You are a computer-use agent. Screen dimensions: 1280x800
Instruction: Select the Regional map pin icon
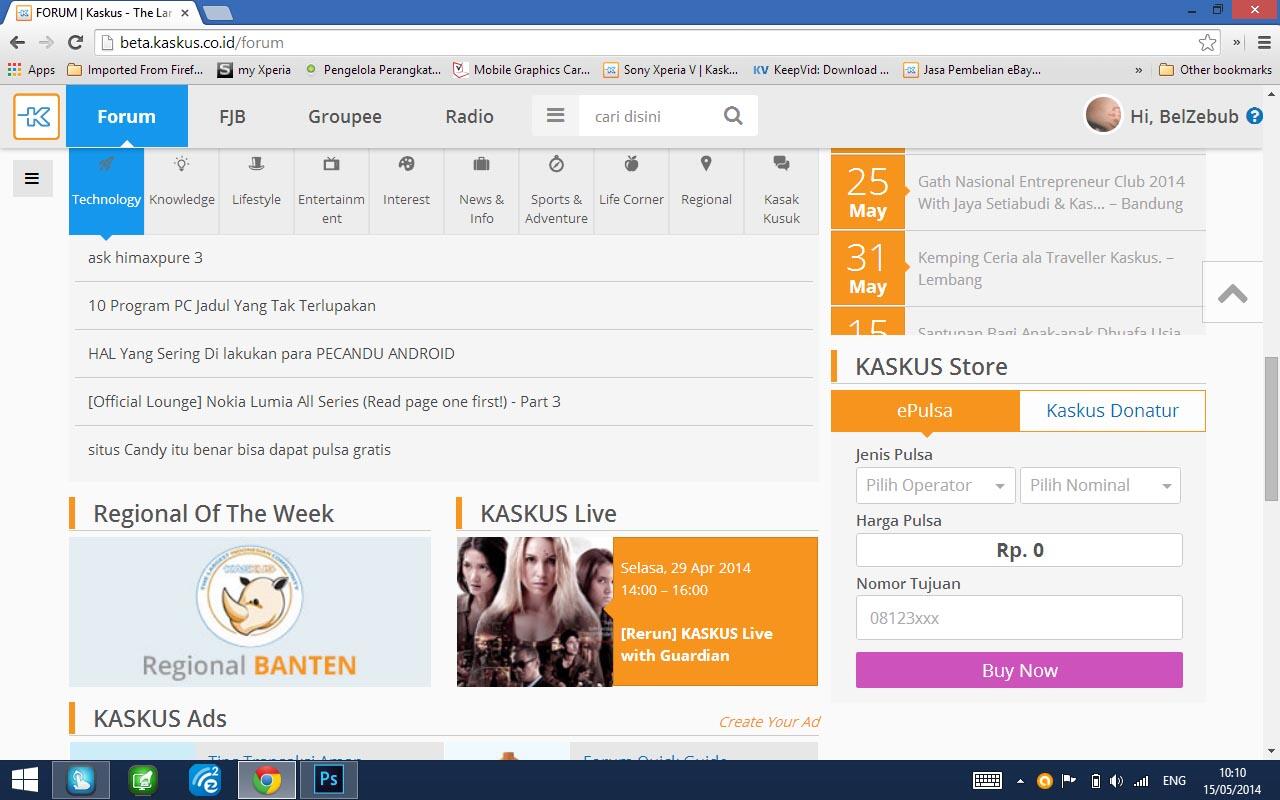(x=706, y=164)
